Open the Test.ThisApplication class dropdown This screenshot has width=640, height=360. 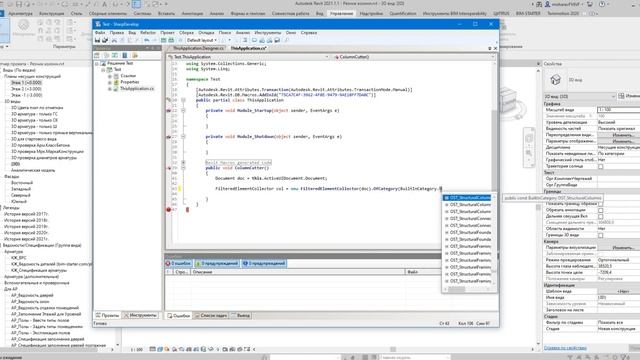click(248, 57)
